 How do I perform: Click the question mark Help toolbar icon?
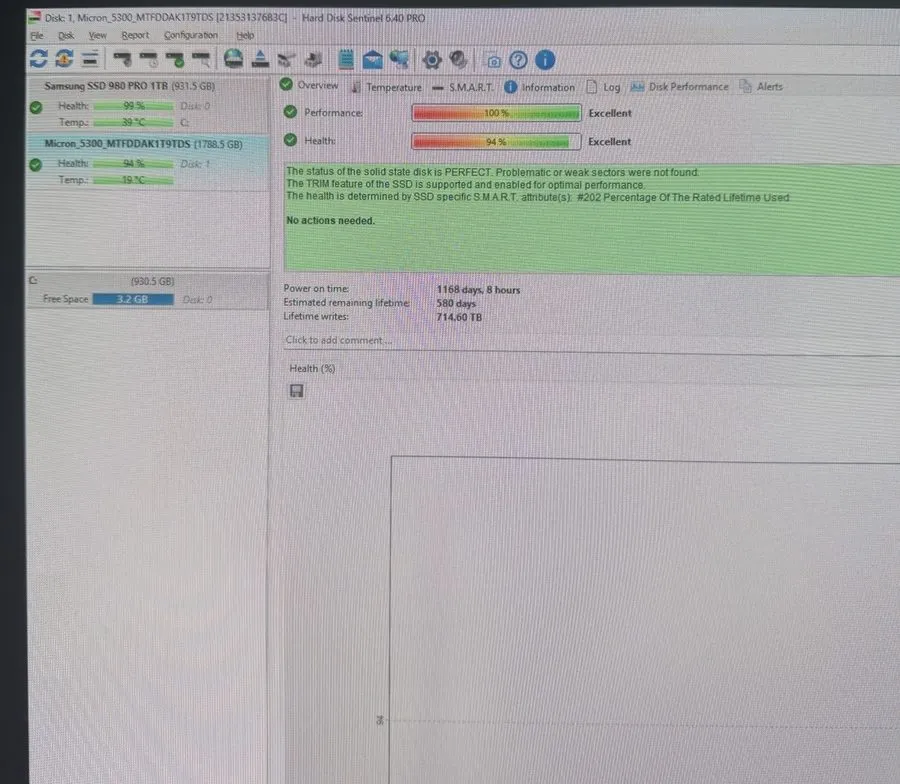point(518,60)
